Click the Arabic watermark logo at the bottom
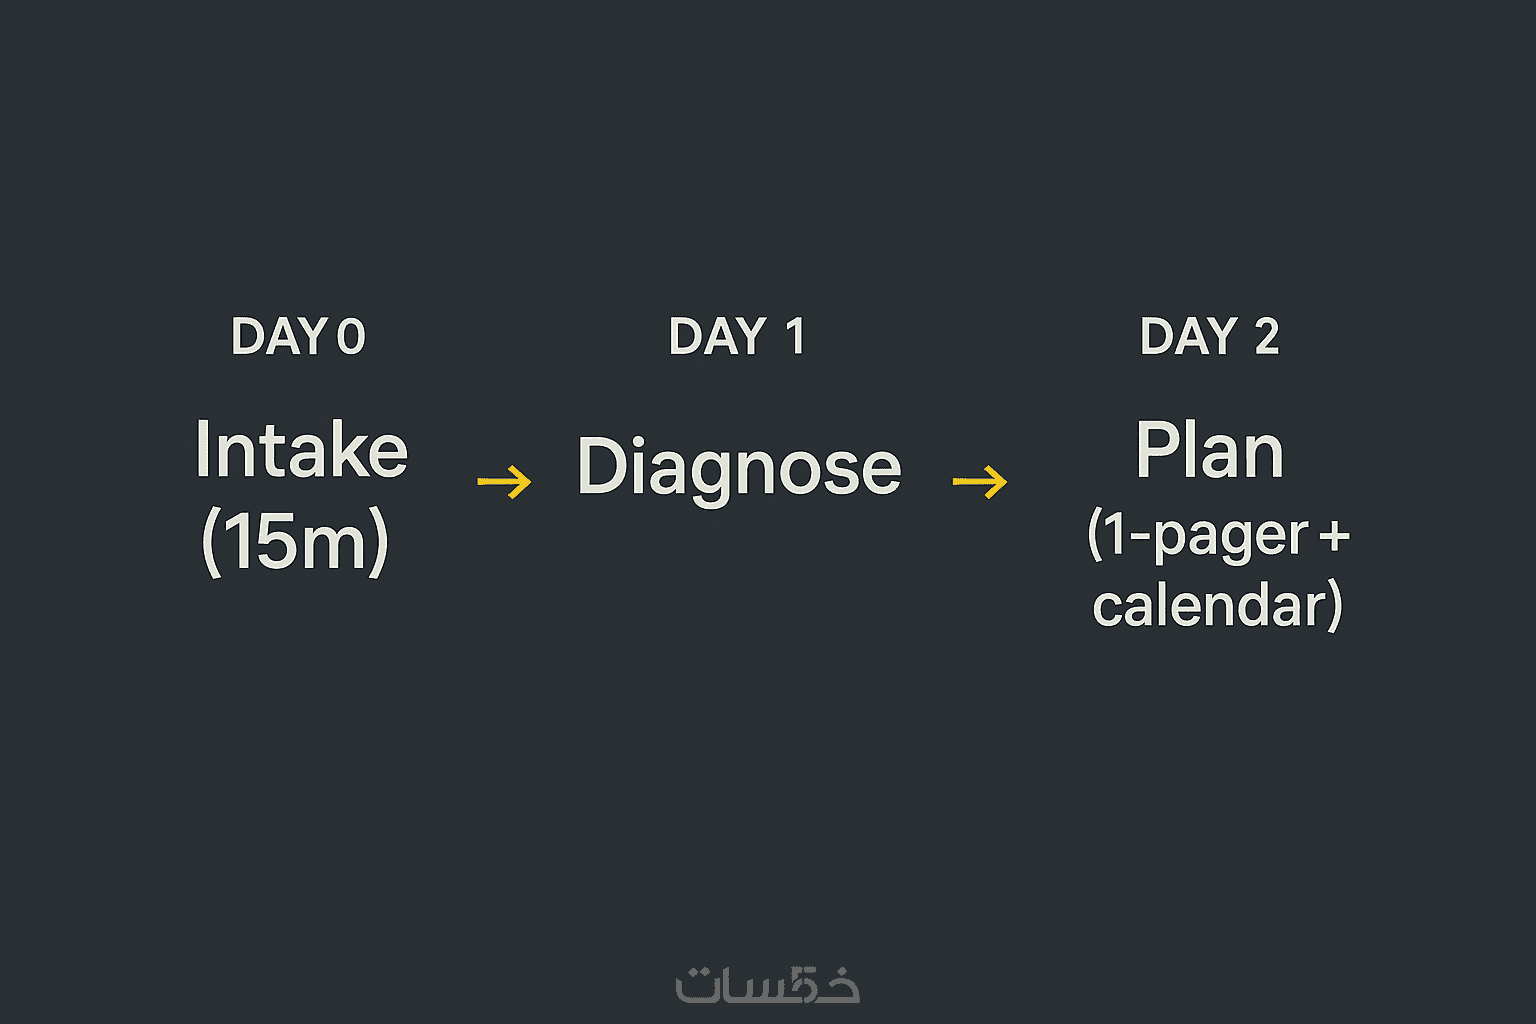 click(767, 985)
